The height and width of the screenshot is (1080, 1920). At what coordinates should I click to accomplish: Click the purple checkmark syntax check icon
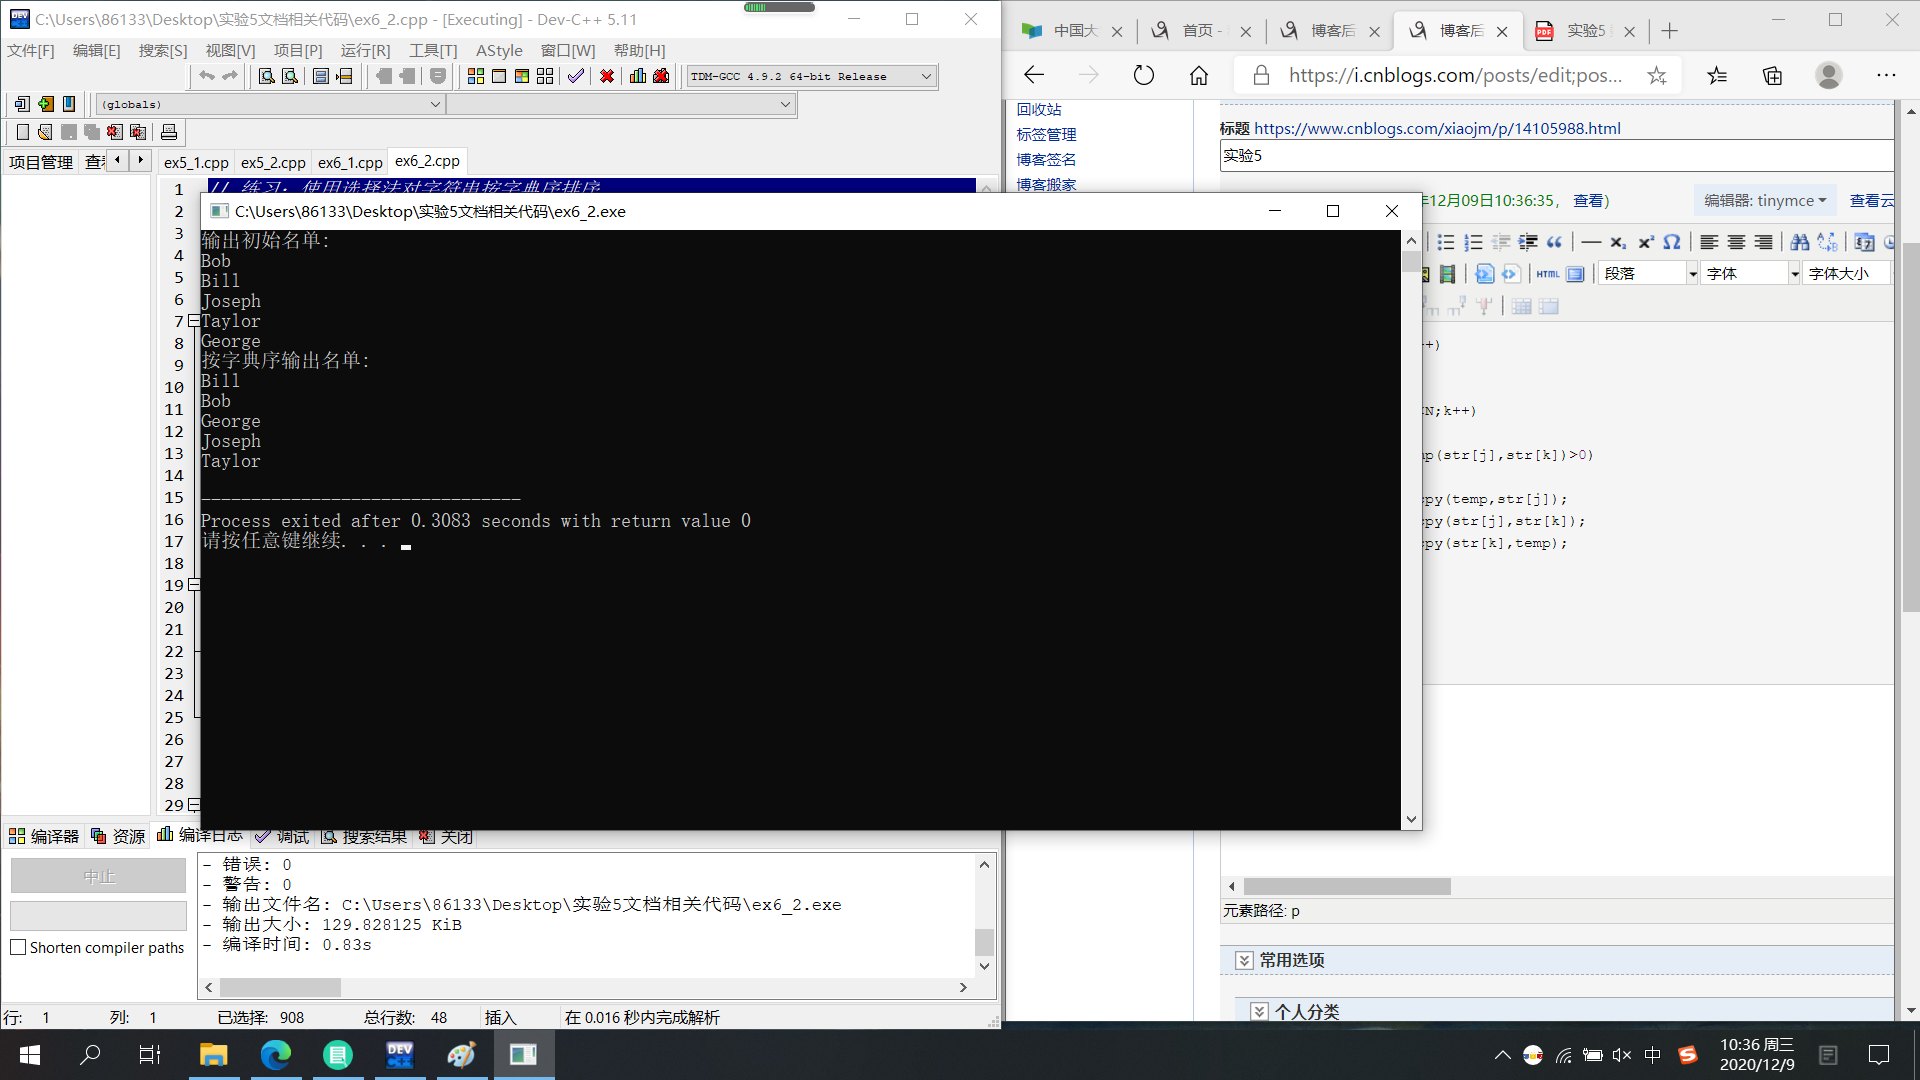click(576, 76)
